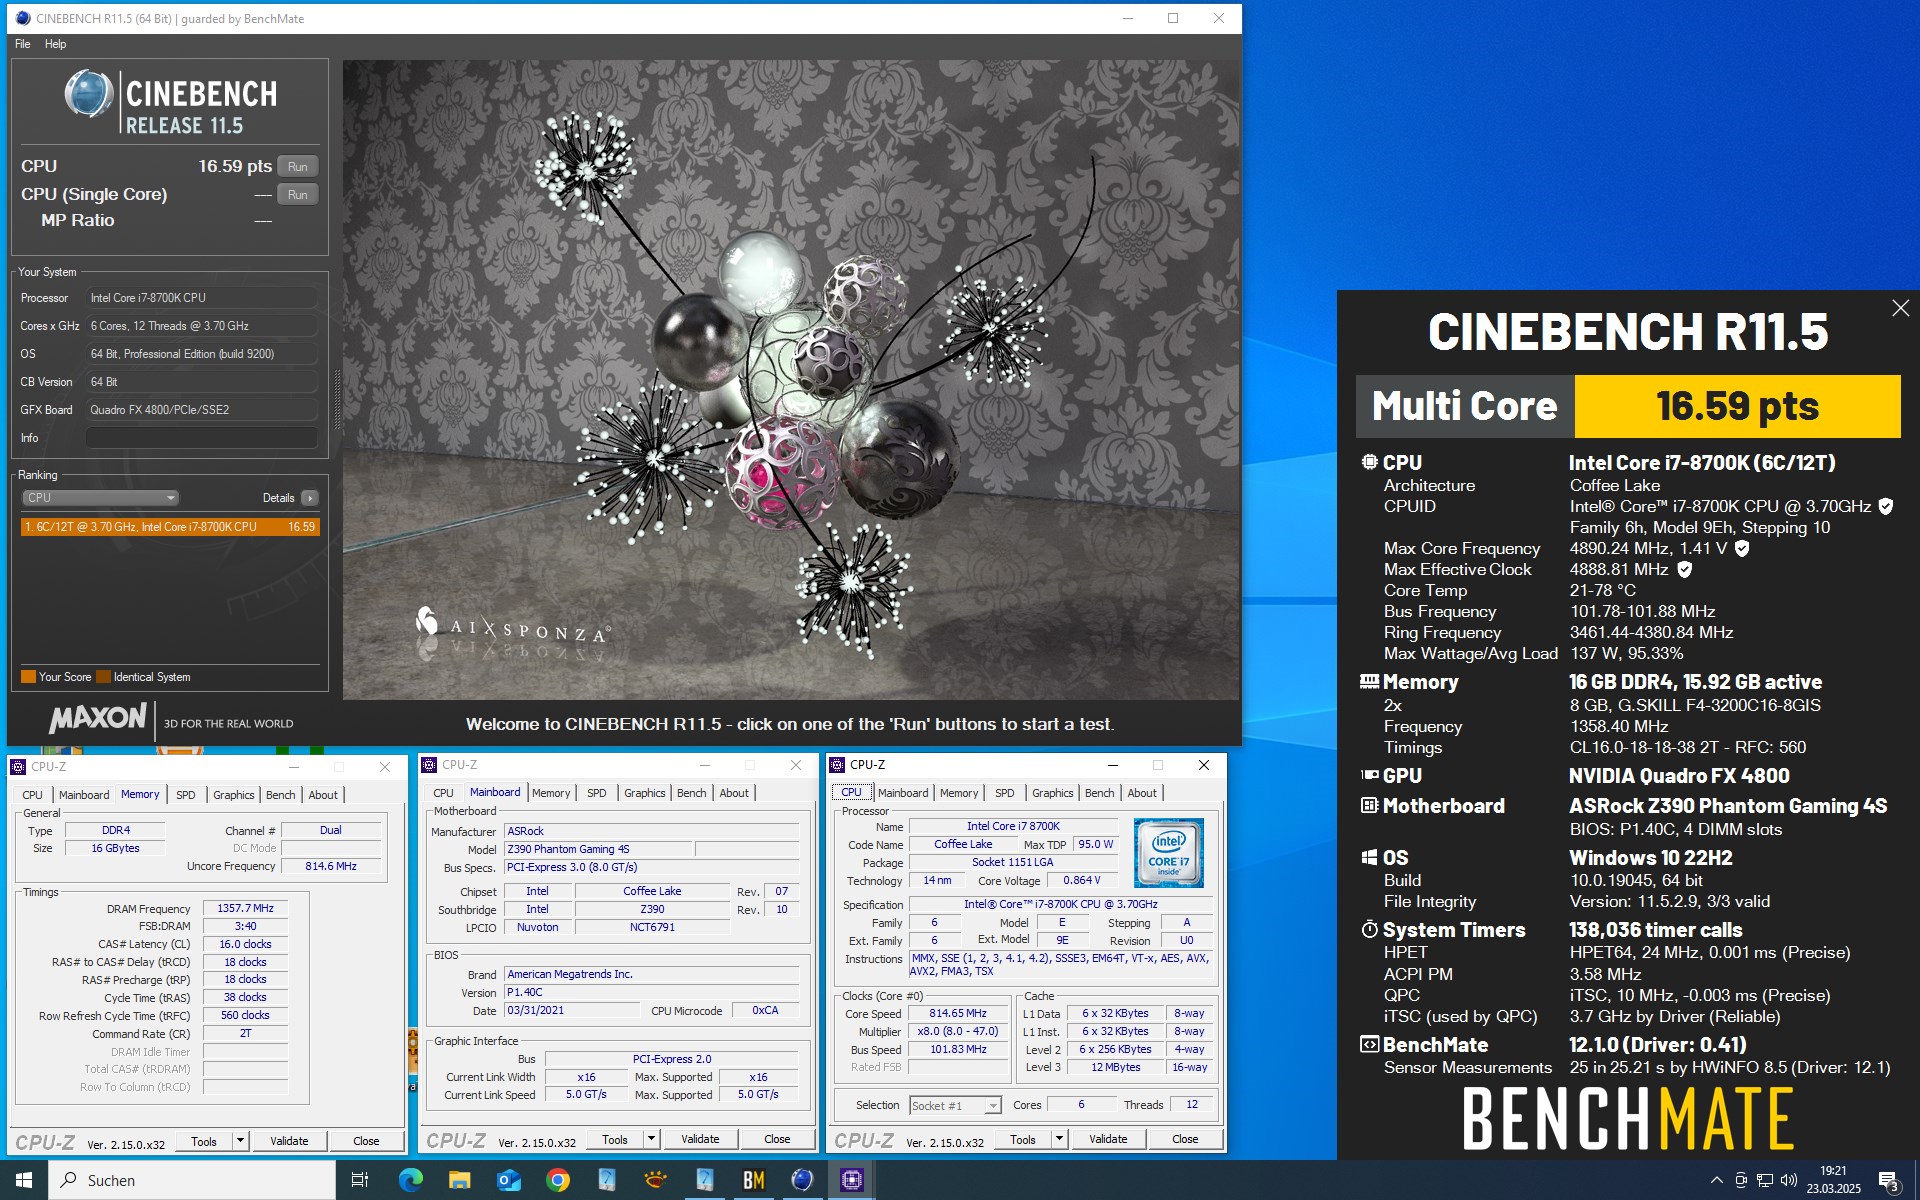Open the Mainboard tab in CPU-Z CPU window

click(903, 793)
